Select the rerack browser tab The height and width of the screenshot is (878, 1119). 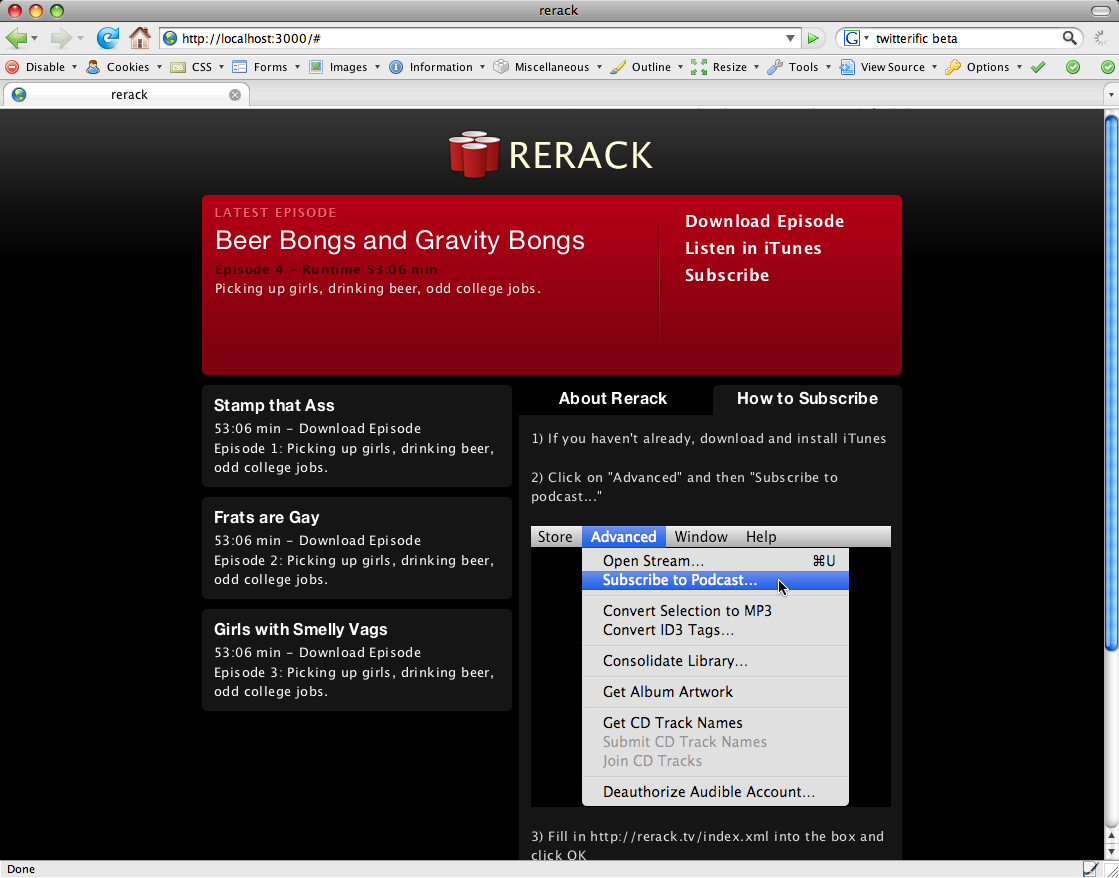(129, 94)
